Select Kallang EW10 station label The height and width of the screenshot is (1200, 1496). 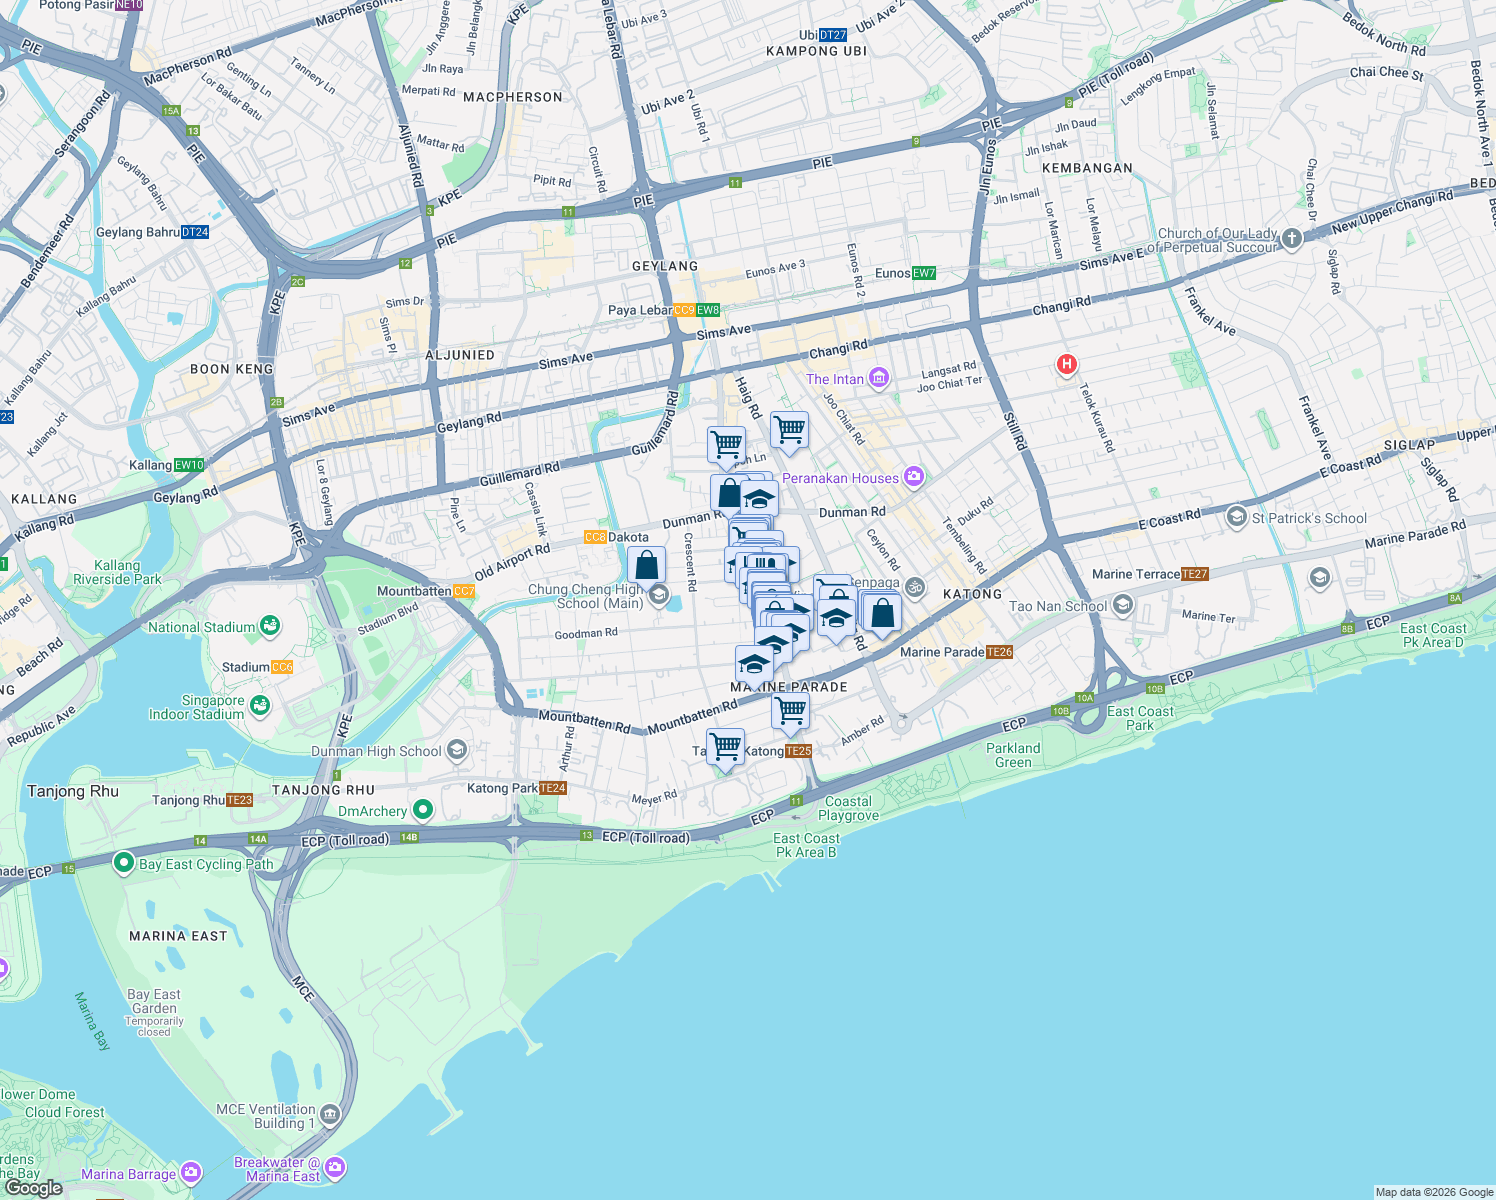pyautogui.click(x=167, y=465)
